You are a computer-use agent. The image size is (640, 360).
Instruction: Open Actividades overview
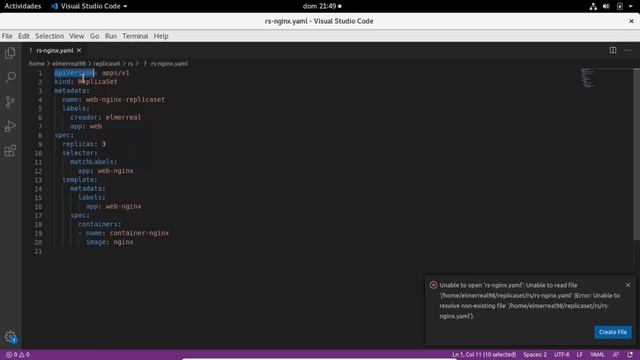(22, 6)
